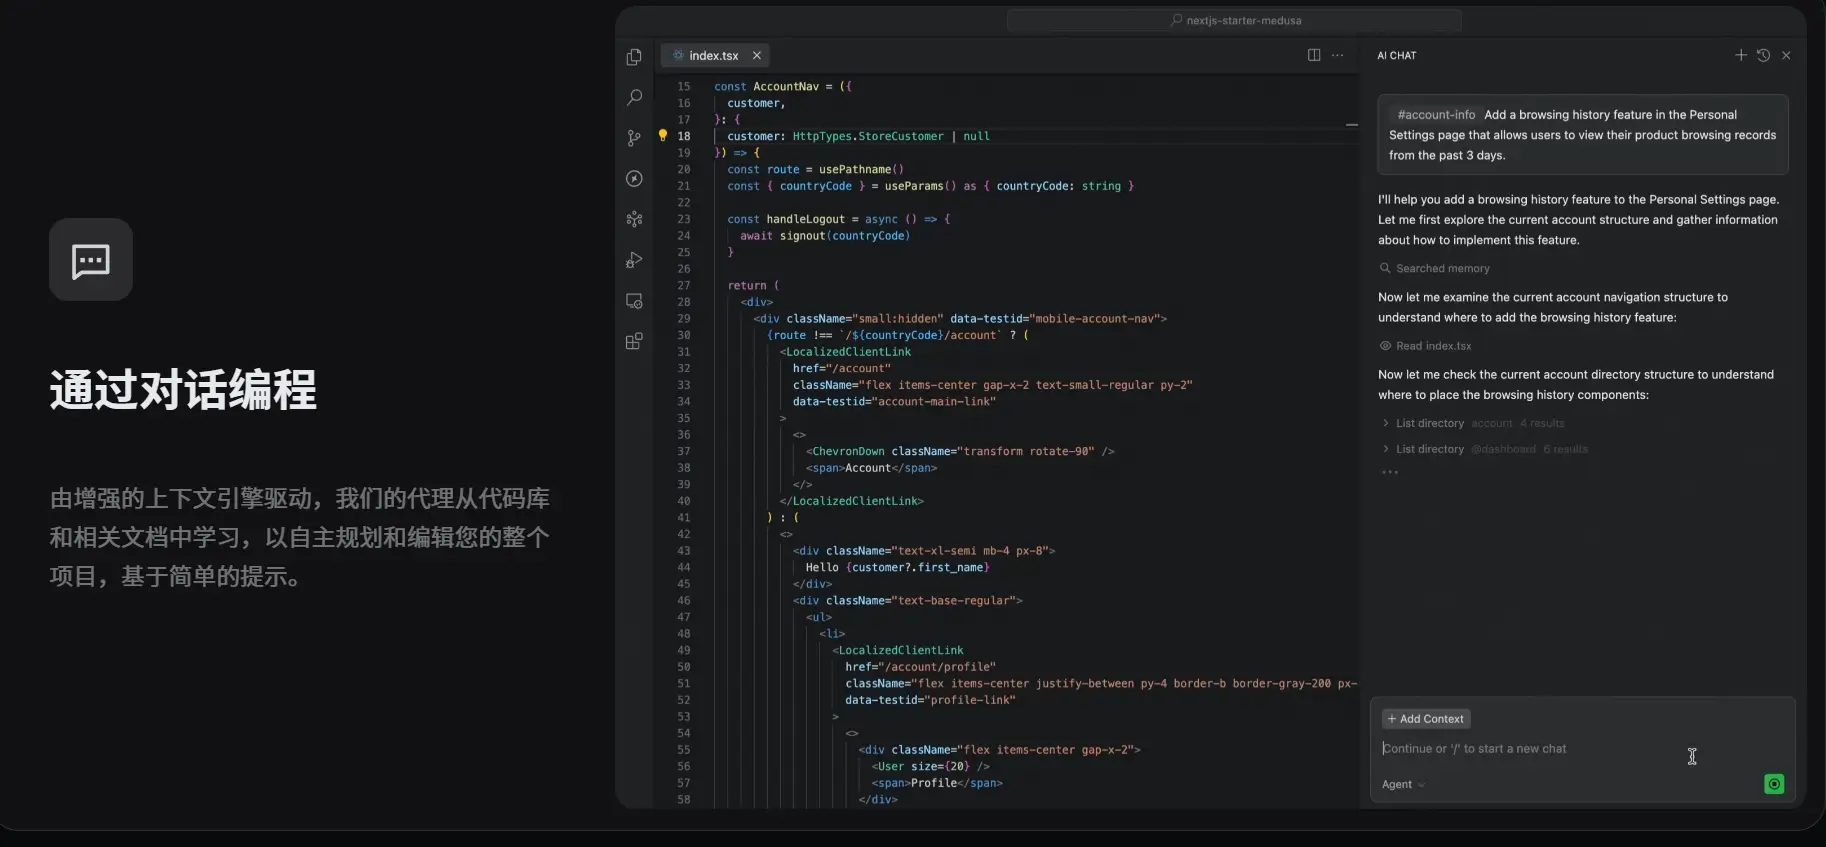Open the Run and Debug icon

click(634, 260)
